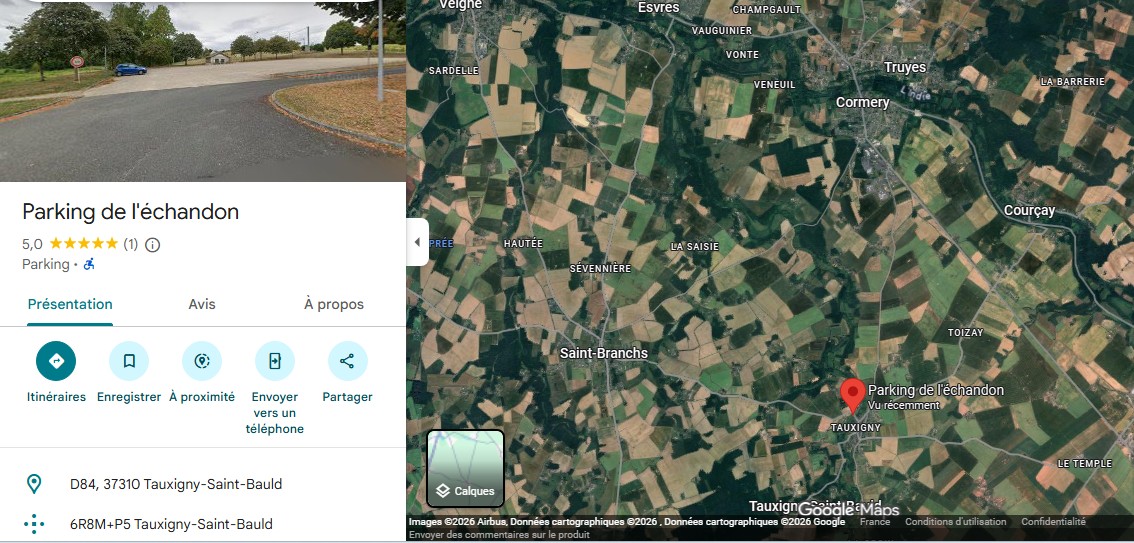Open Itinéraires directions icon
The height and width of the screenshot is (543, 1134).
56,361
